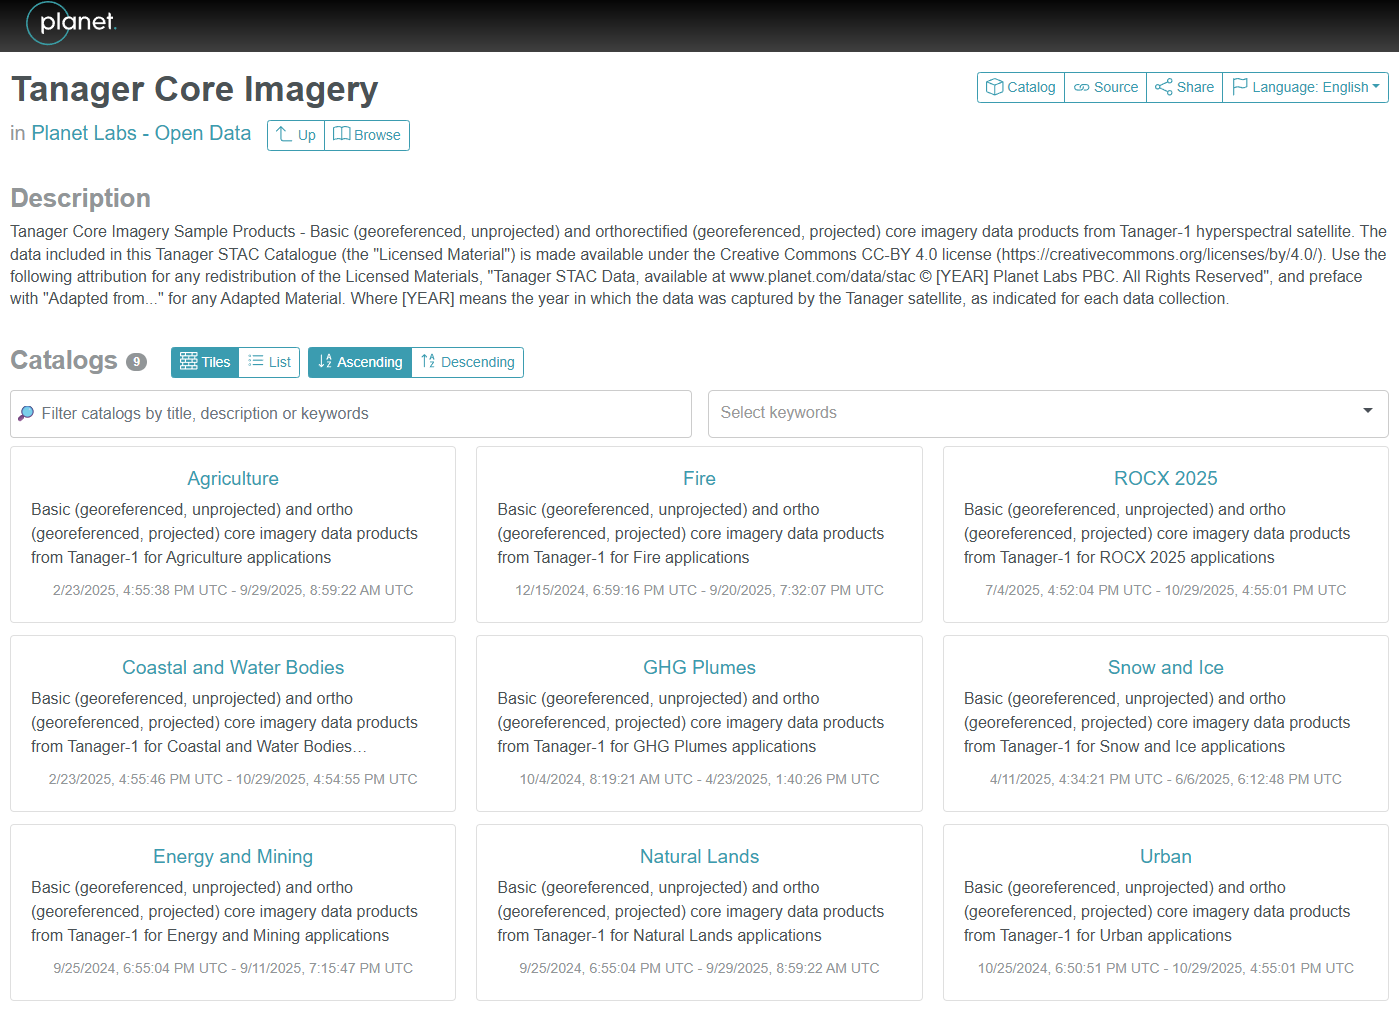View the Source link button
This screenshot has width=1399, height=1010.
1106,87
